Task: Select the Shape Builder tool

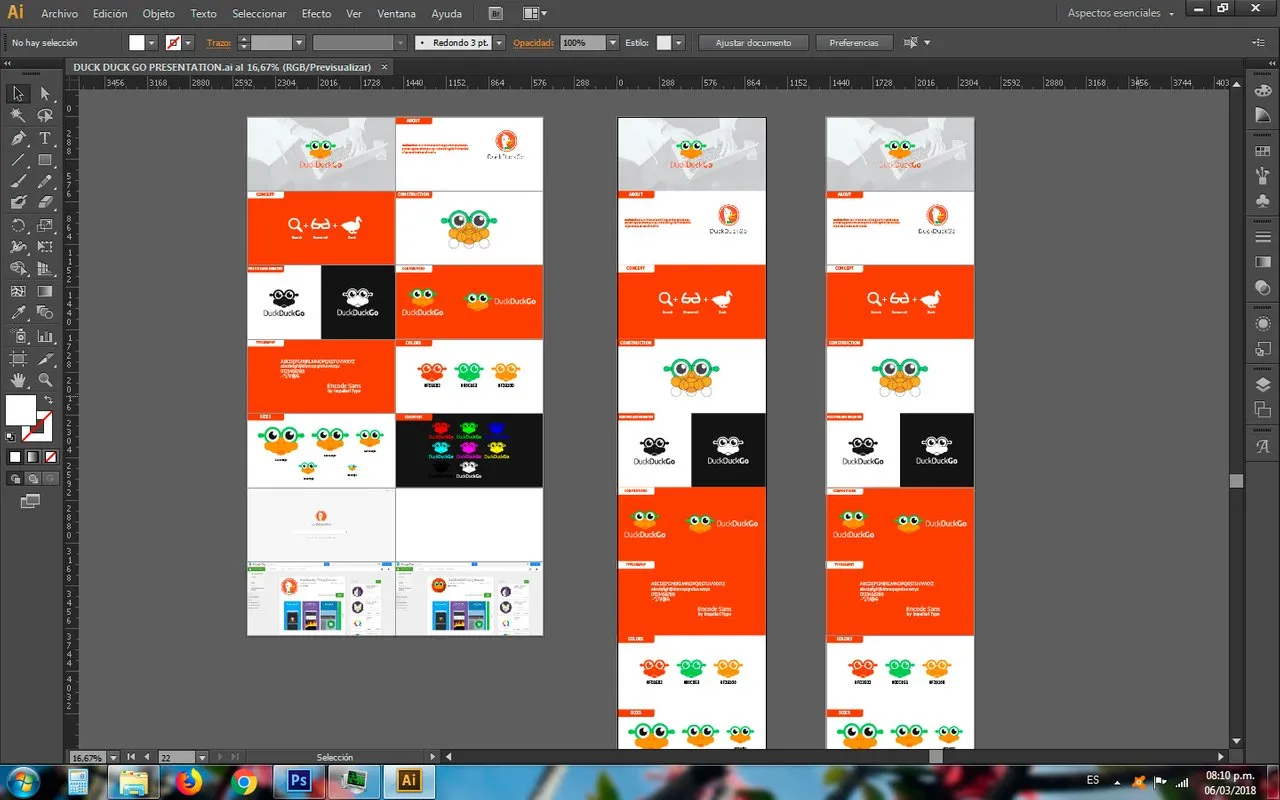Action: coord(18,269)
